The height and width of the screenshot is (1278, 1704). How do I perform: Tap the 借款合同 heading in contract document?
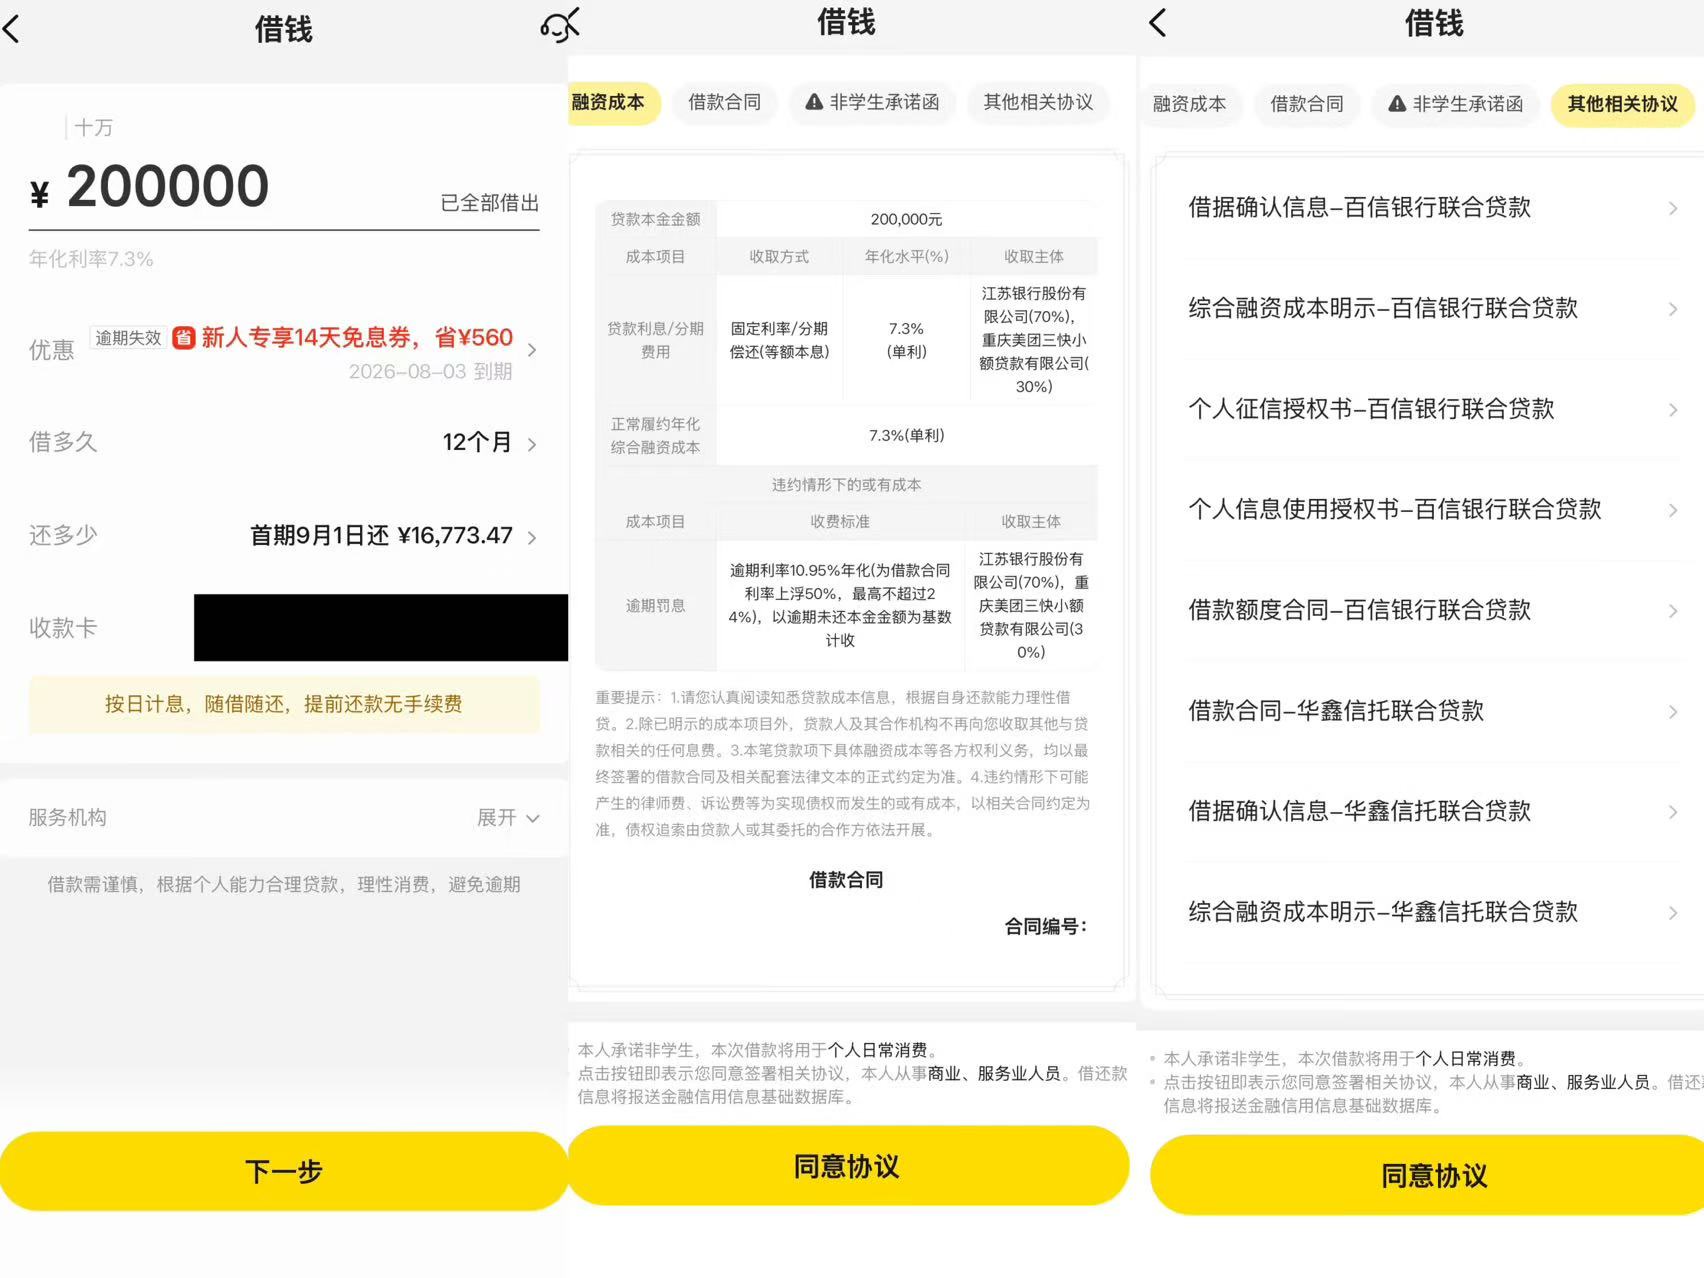pyautogui.click(x=846, y=880)
